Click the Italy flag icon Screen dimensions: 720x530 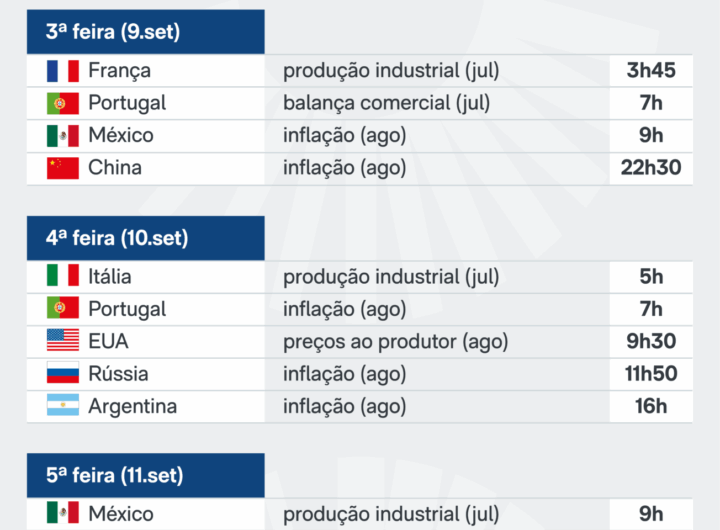[62, 276]
